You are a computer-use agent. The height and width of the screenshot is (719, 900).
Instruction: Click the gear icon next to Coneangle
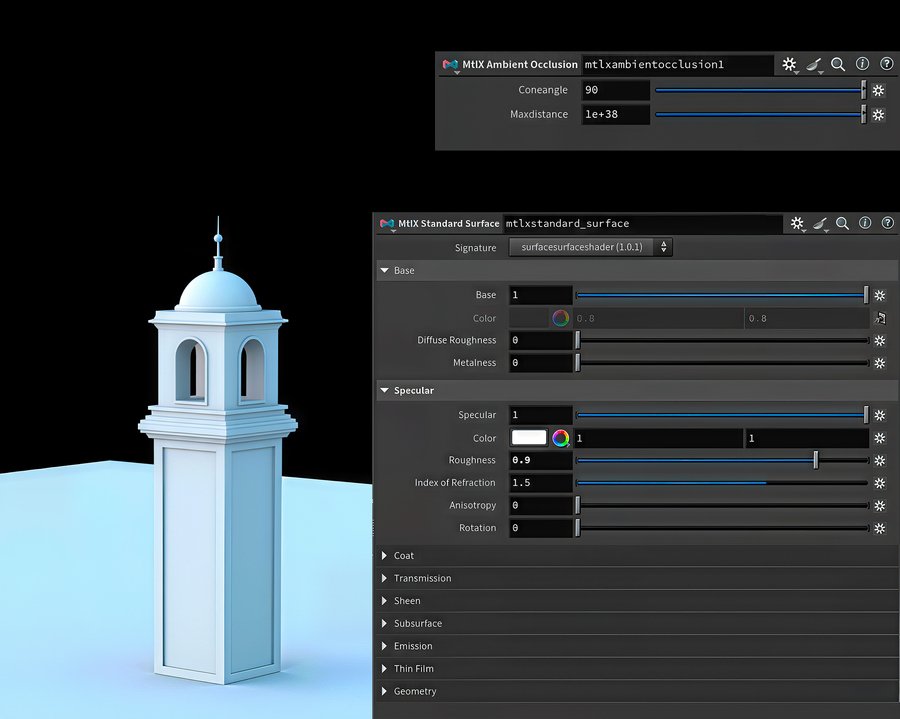tap(878, 90)
